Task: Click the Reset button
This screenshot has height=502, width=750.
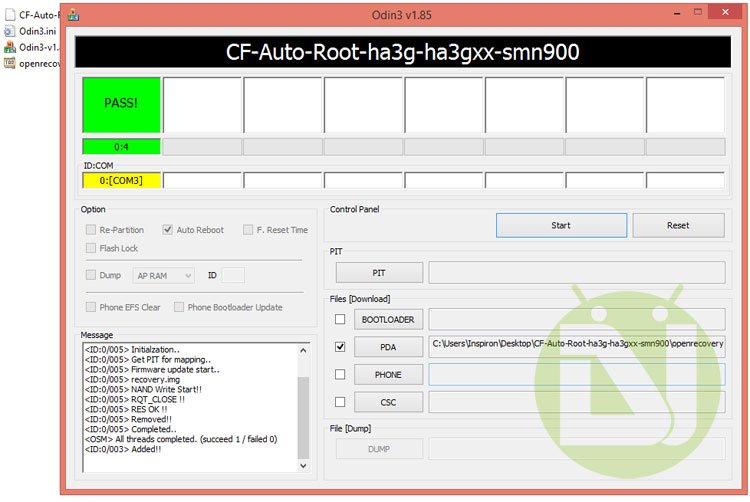Action: coord(678,225)
